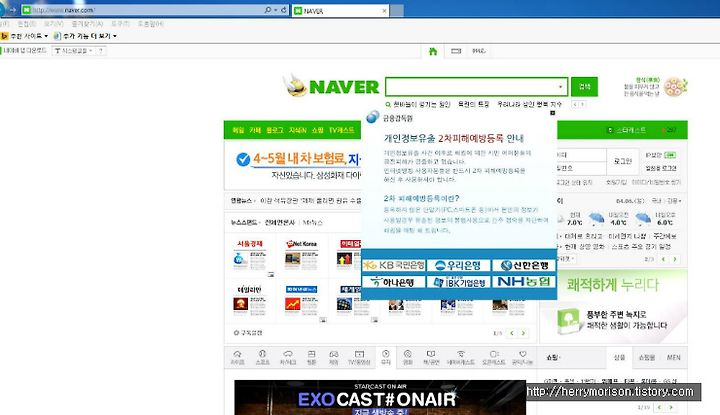Click the 뮤직 play category icon

[x=386, y=357]
